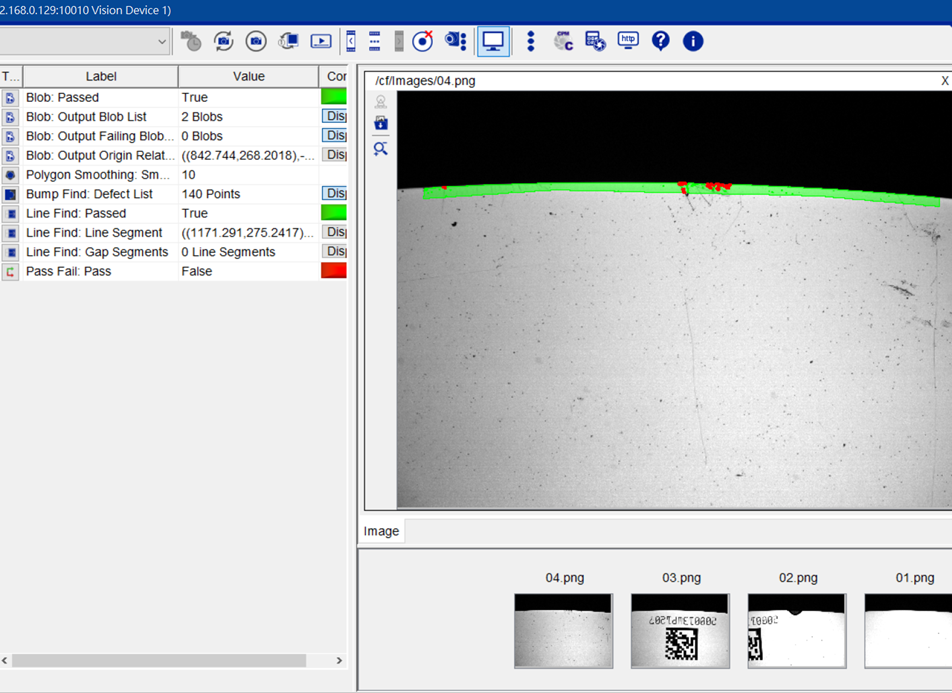Open the dropdown at top-left of toolbar
Viewport: 952px width, 693px height.
point(162,42)
